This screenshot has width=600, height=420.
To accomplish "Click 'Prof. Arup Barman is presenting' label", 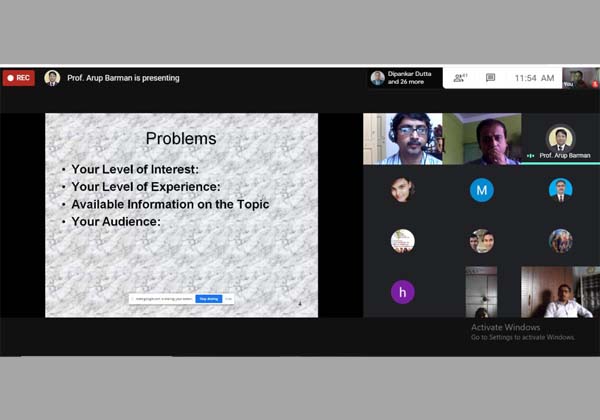I will point(123,78).
